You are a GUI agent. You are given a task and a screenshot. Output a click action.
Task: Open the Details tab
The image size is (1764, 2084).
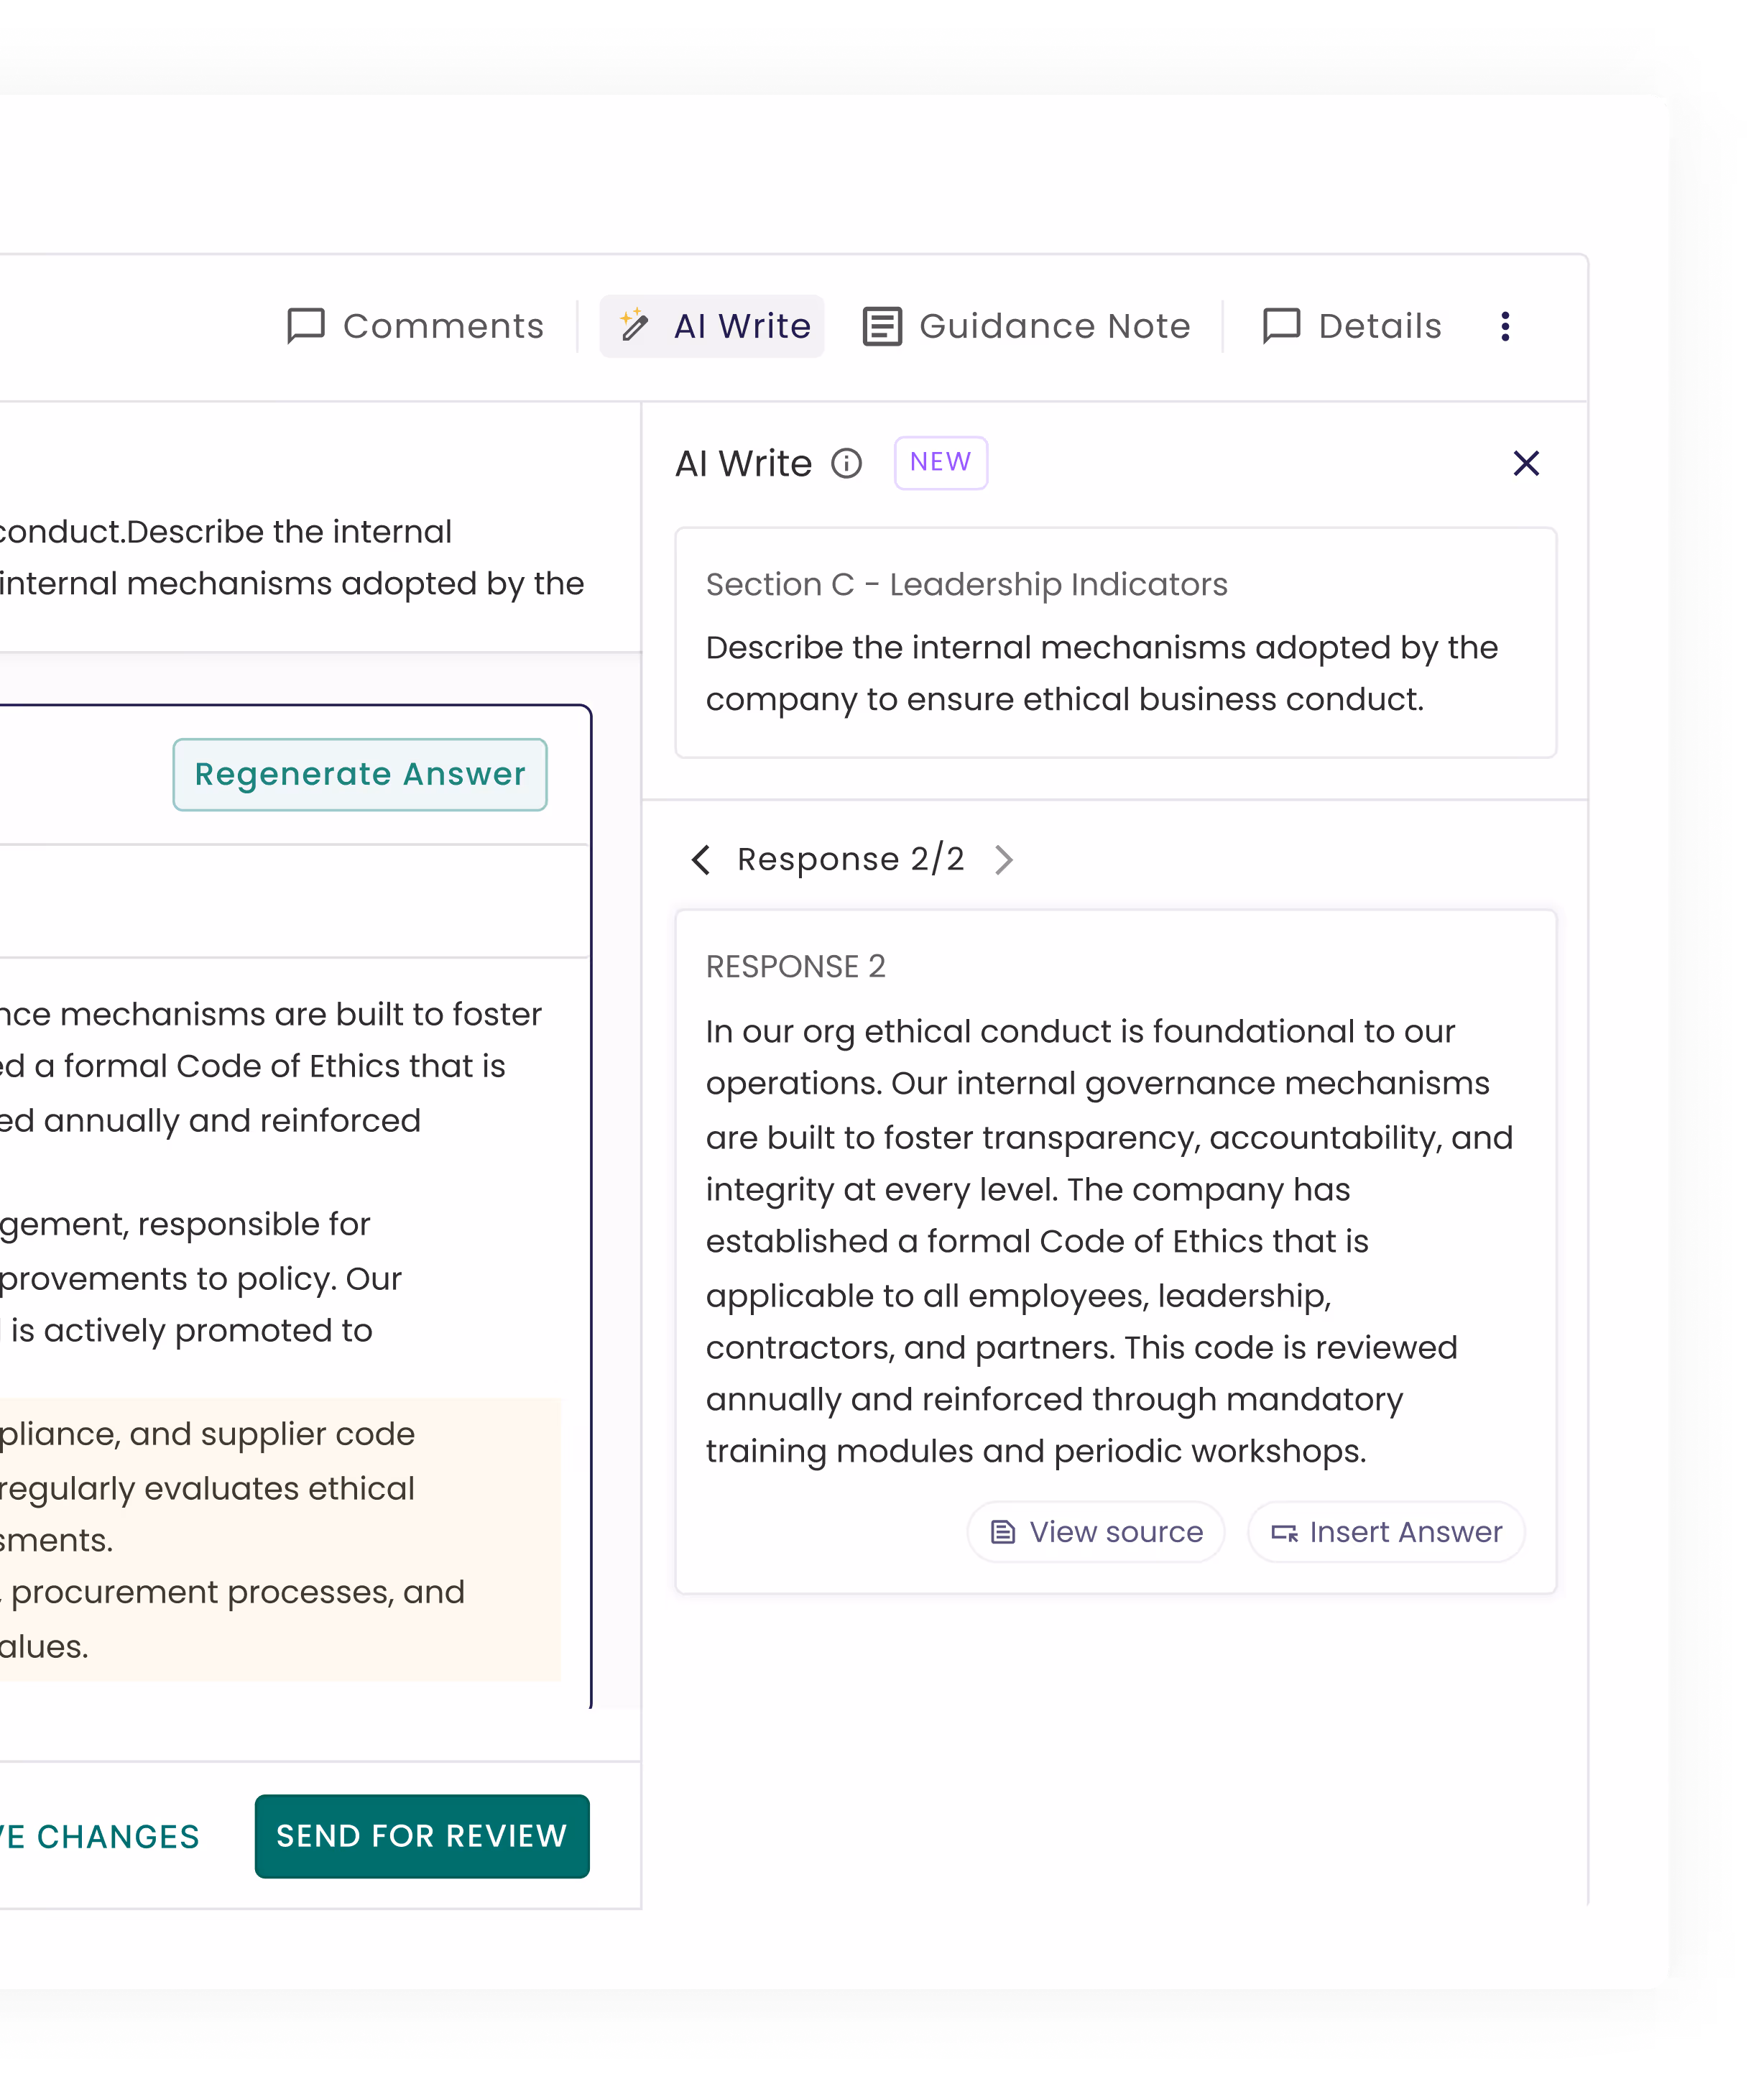pos(1352,326)
